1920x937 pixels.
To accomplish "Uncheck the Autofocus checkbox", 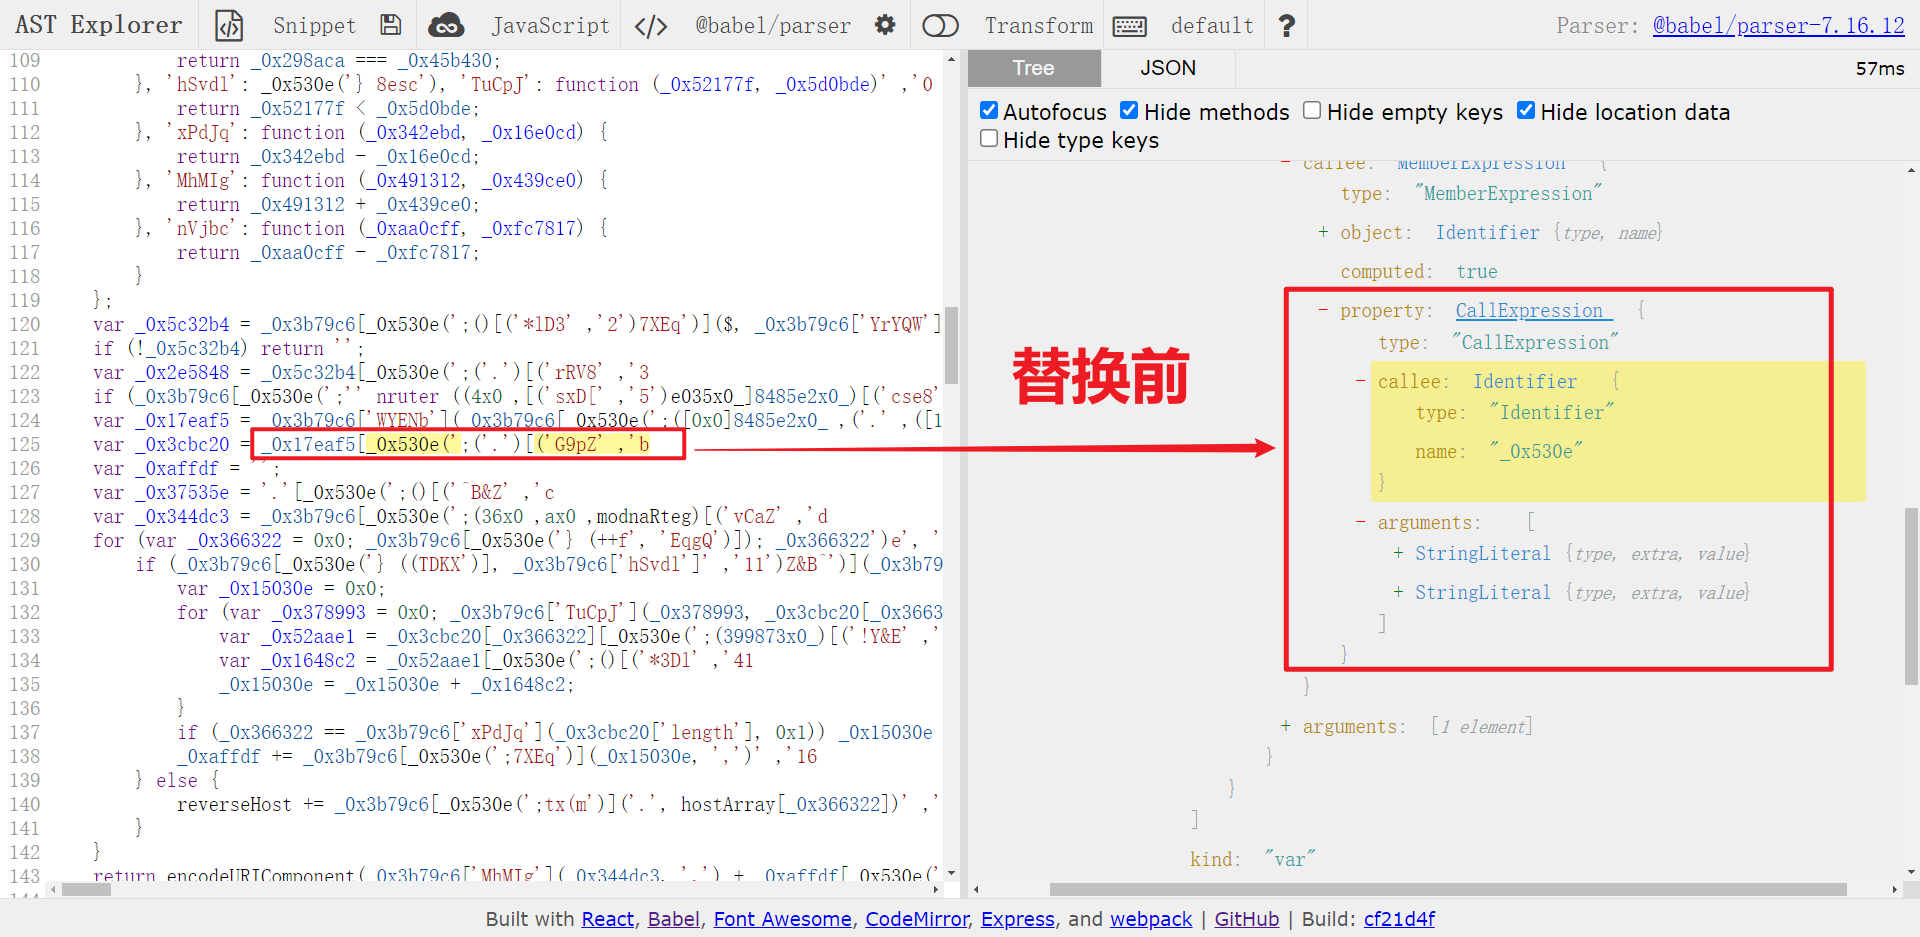I will click(x=989, y=110).
